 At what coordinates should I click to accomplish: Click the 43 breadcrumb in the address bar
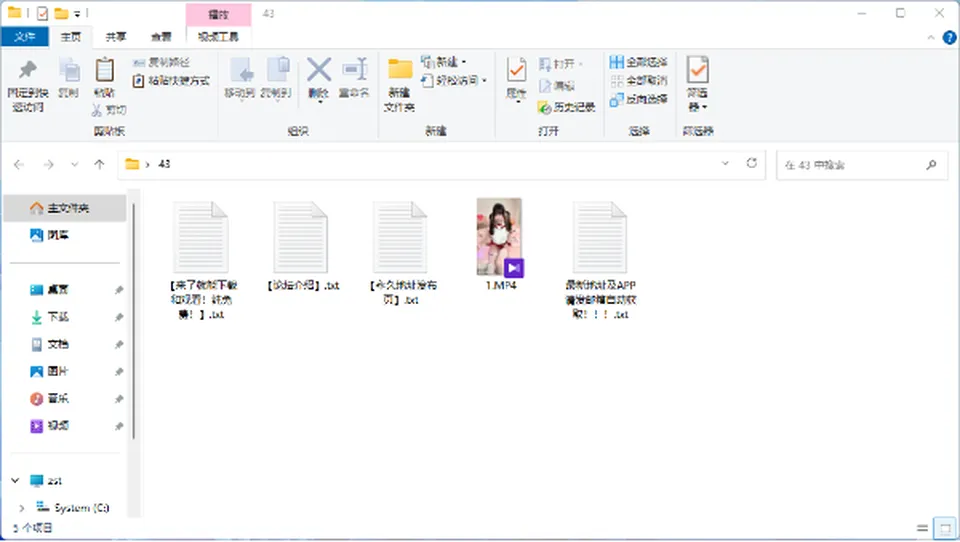tap(164, 164)
